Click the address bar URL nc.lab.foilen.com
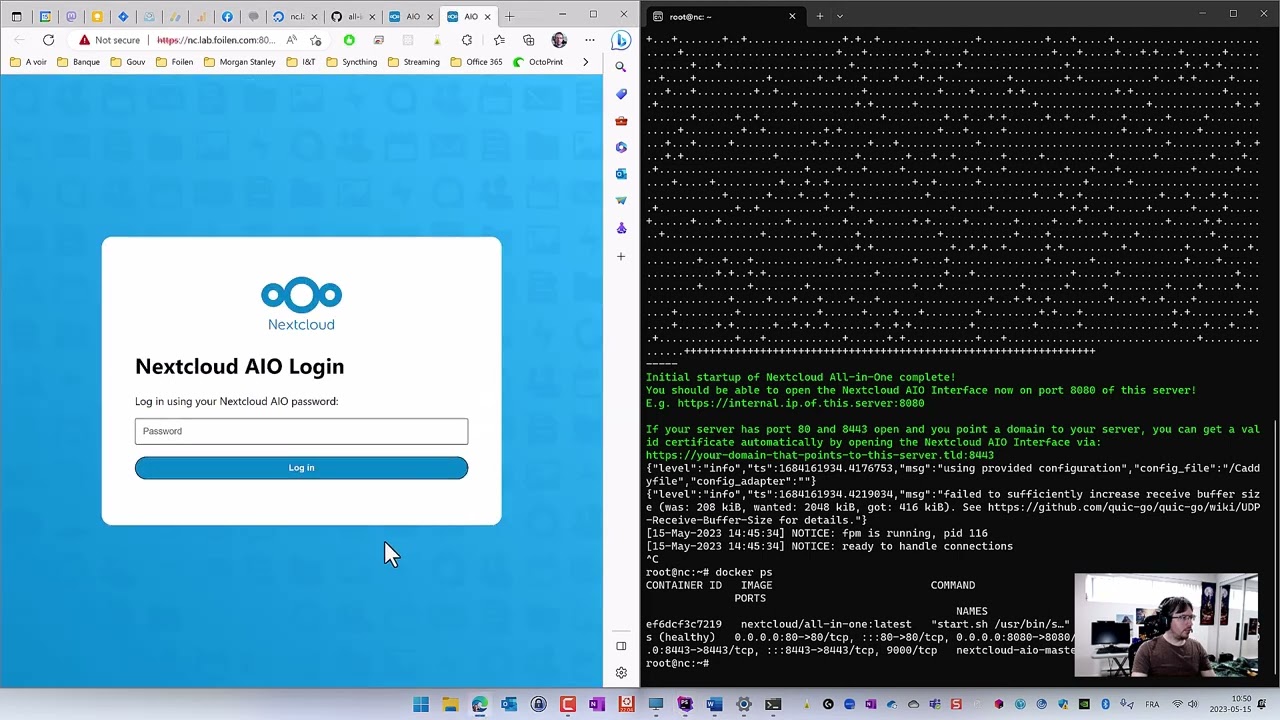1280x720 pixels. point(215,40)
